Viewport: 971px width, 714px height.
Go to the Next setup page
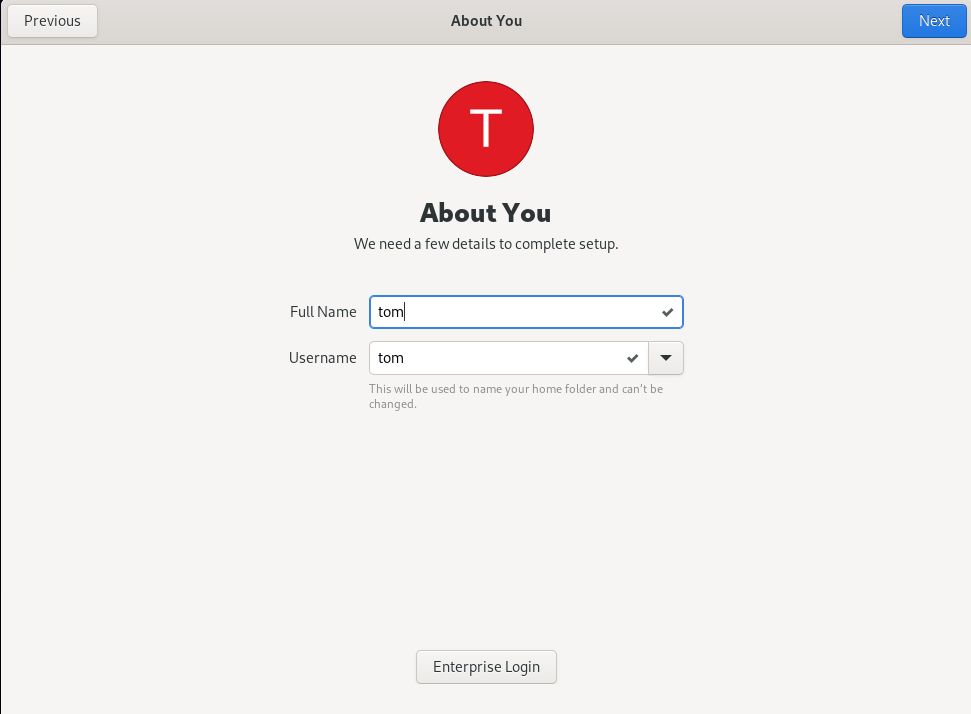[x=934, y=21]
